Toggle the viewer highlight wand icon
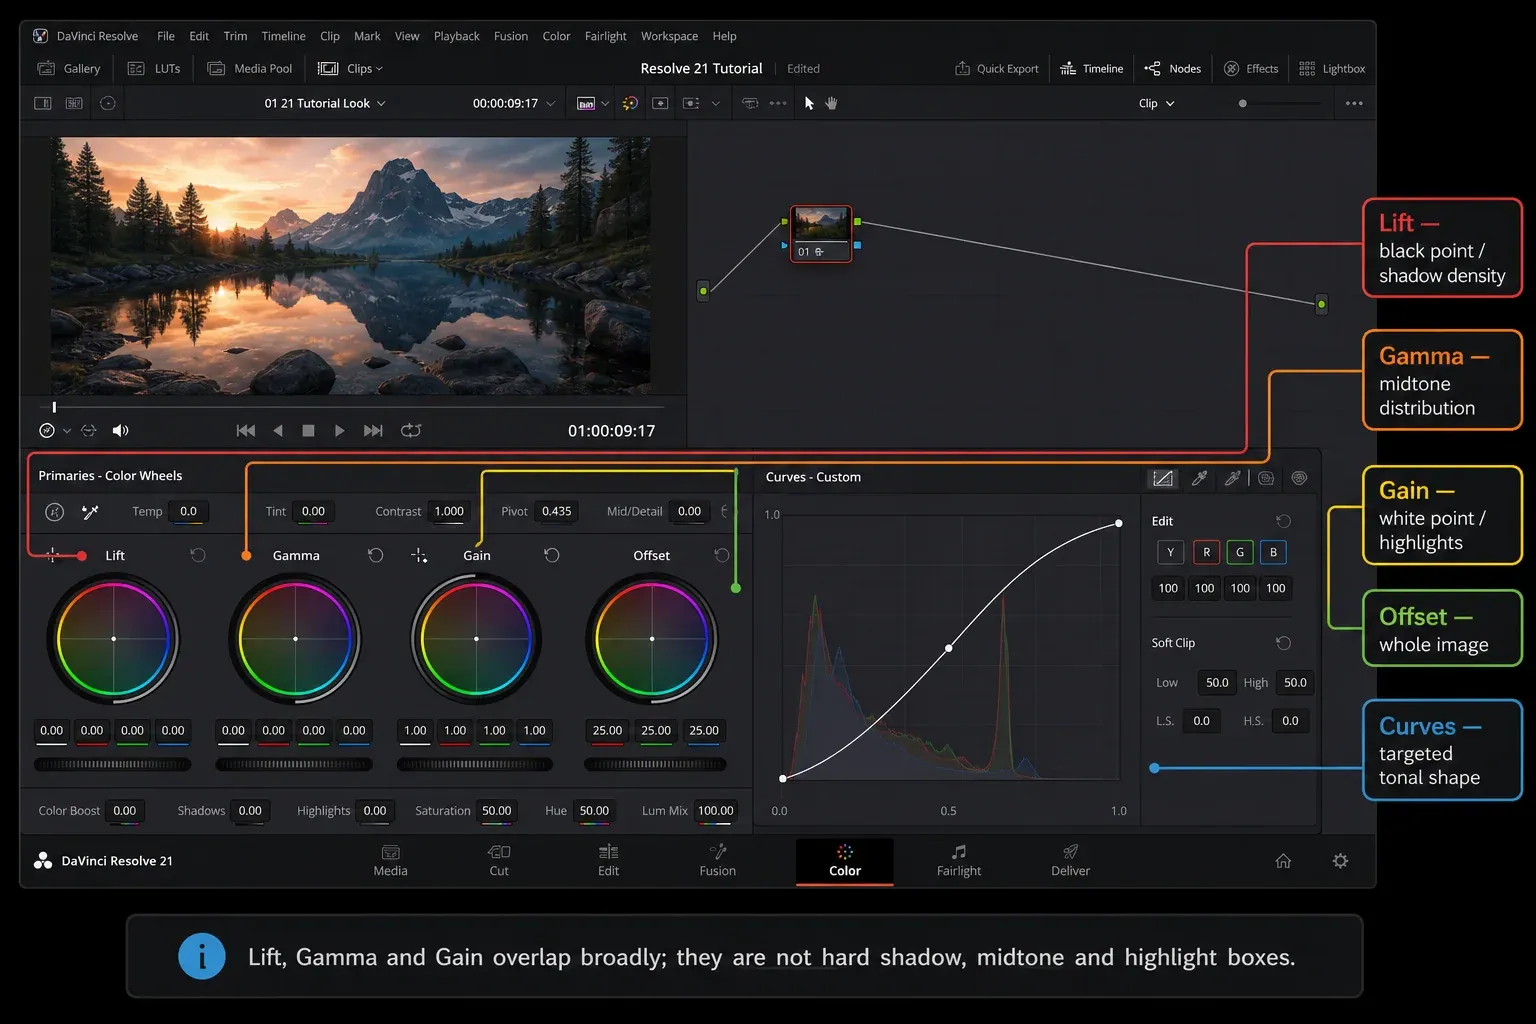Screen dimensions: 1536x1024 click(630, 103)
